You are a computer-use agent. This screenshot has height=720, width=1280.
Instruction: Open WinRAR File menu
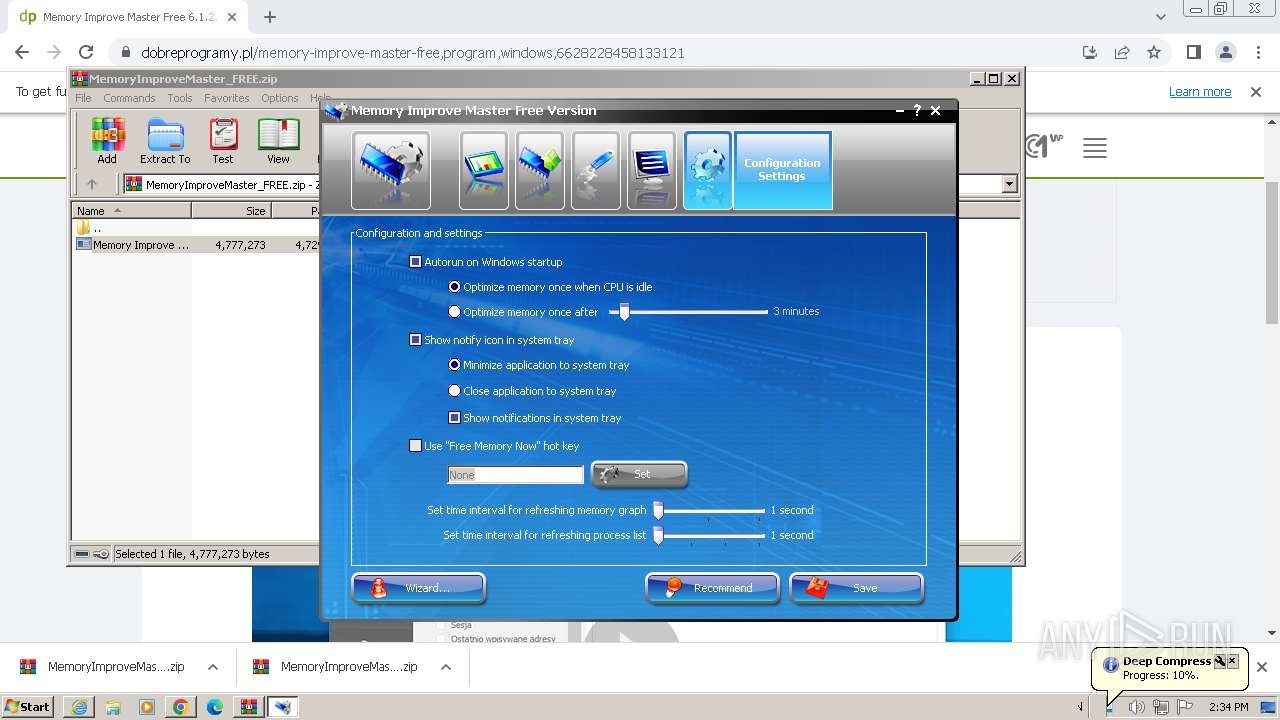83,98
